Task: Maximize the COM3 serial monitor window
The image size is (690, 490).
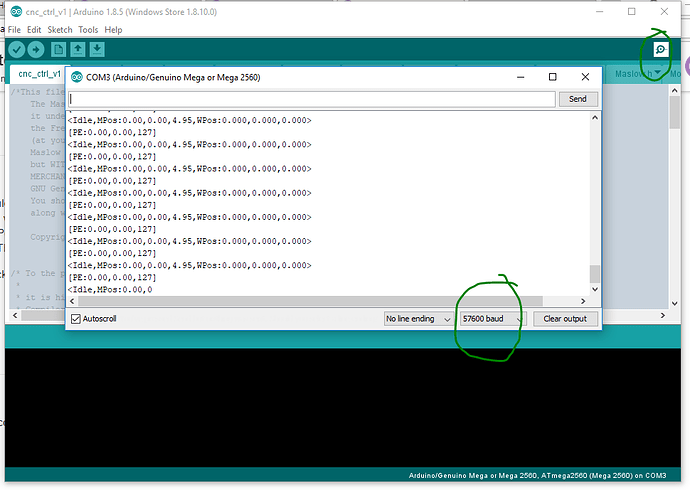Action: (x=553, y=77)
